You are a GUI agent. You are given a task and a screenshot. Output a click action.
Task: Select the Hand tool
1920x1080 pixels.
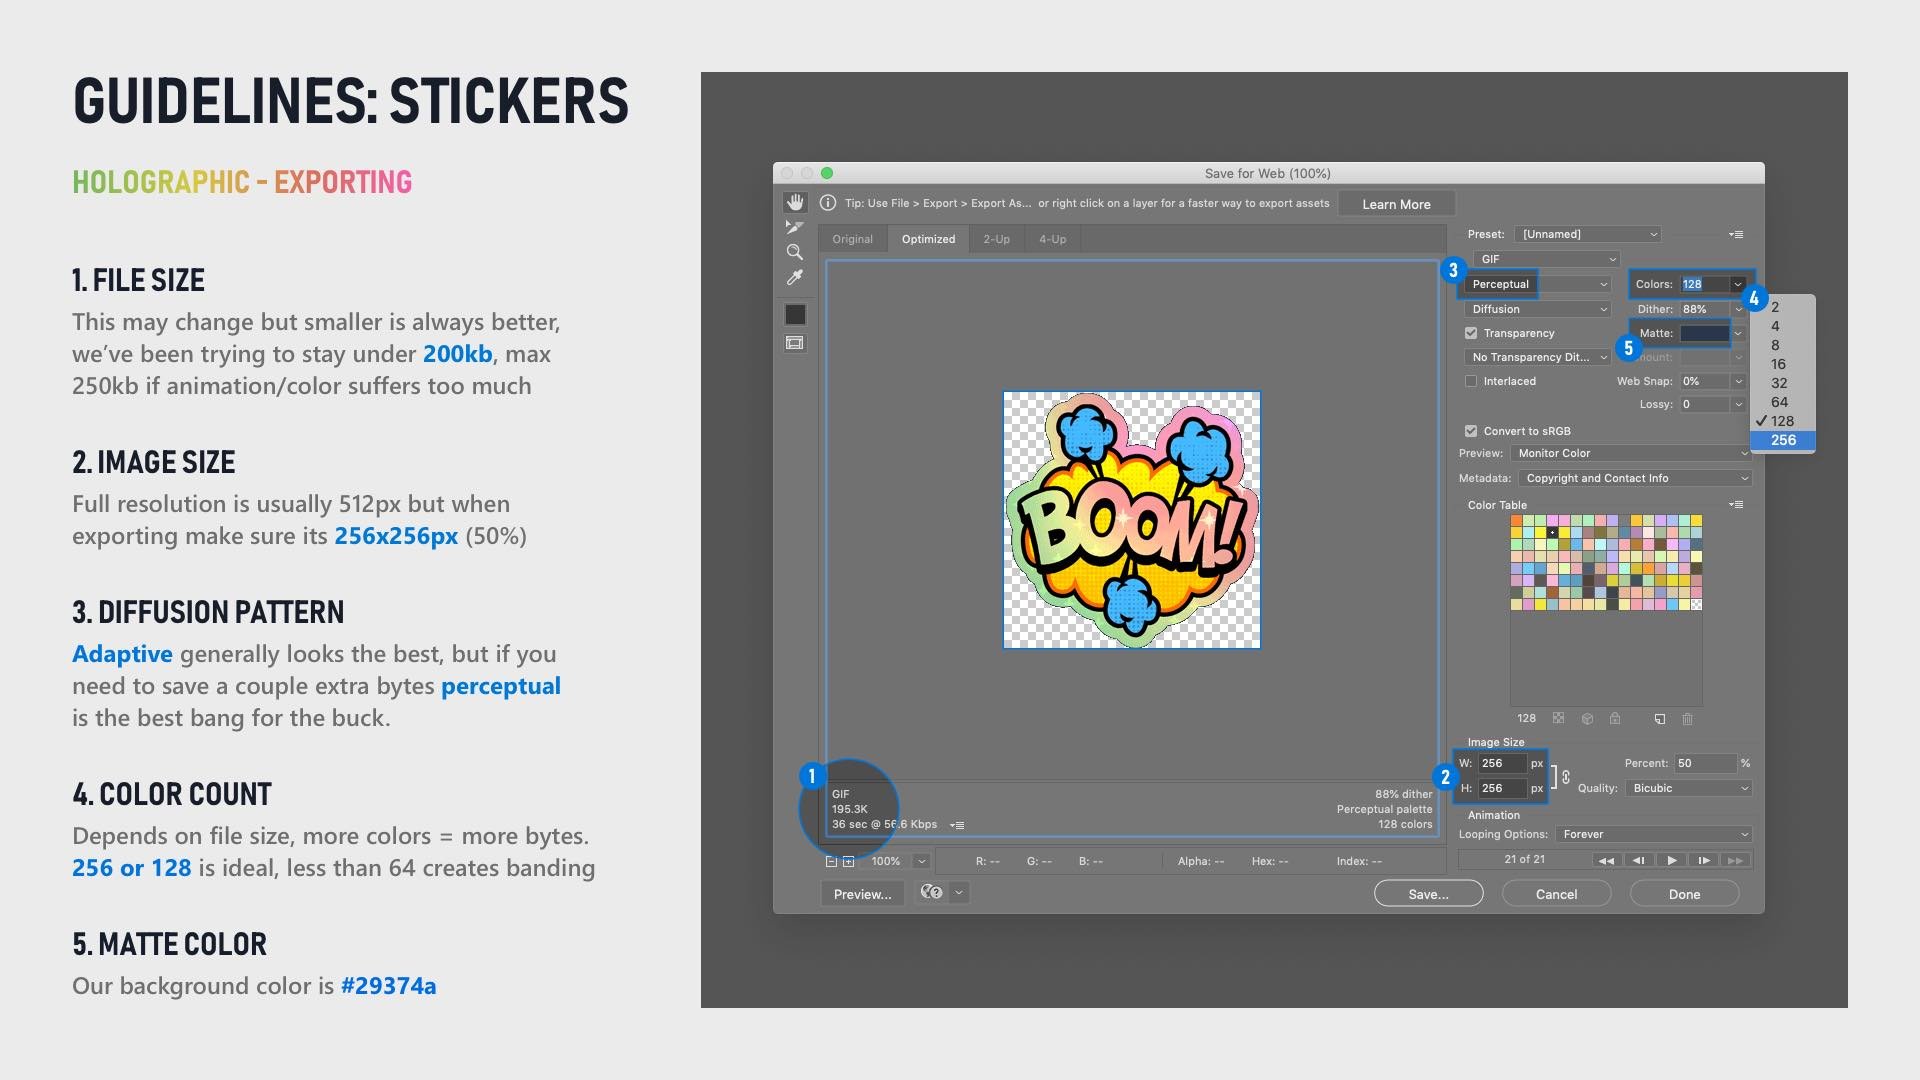(795, 202)
